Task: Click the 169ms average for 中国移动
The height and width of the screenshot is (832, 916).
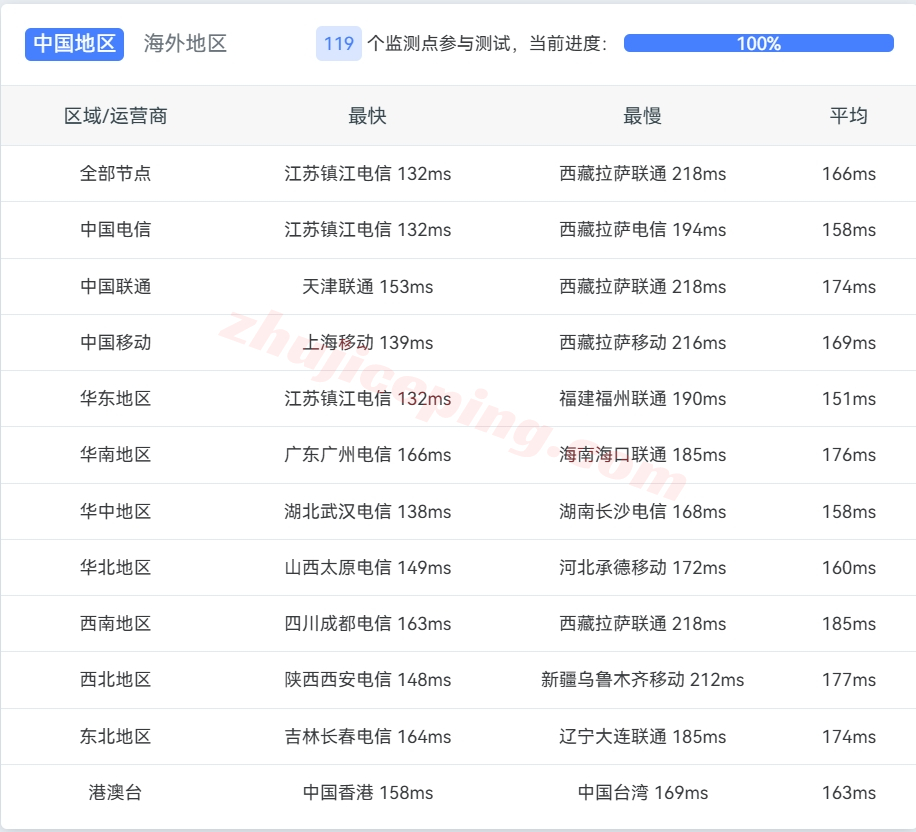Action: pyautogui.click(x=849, y=342)
